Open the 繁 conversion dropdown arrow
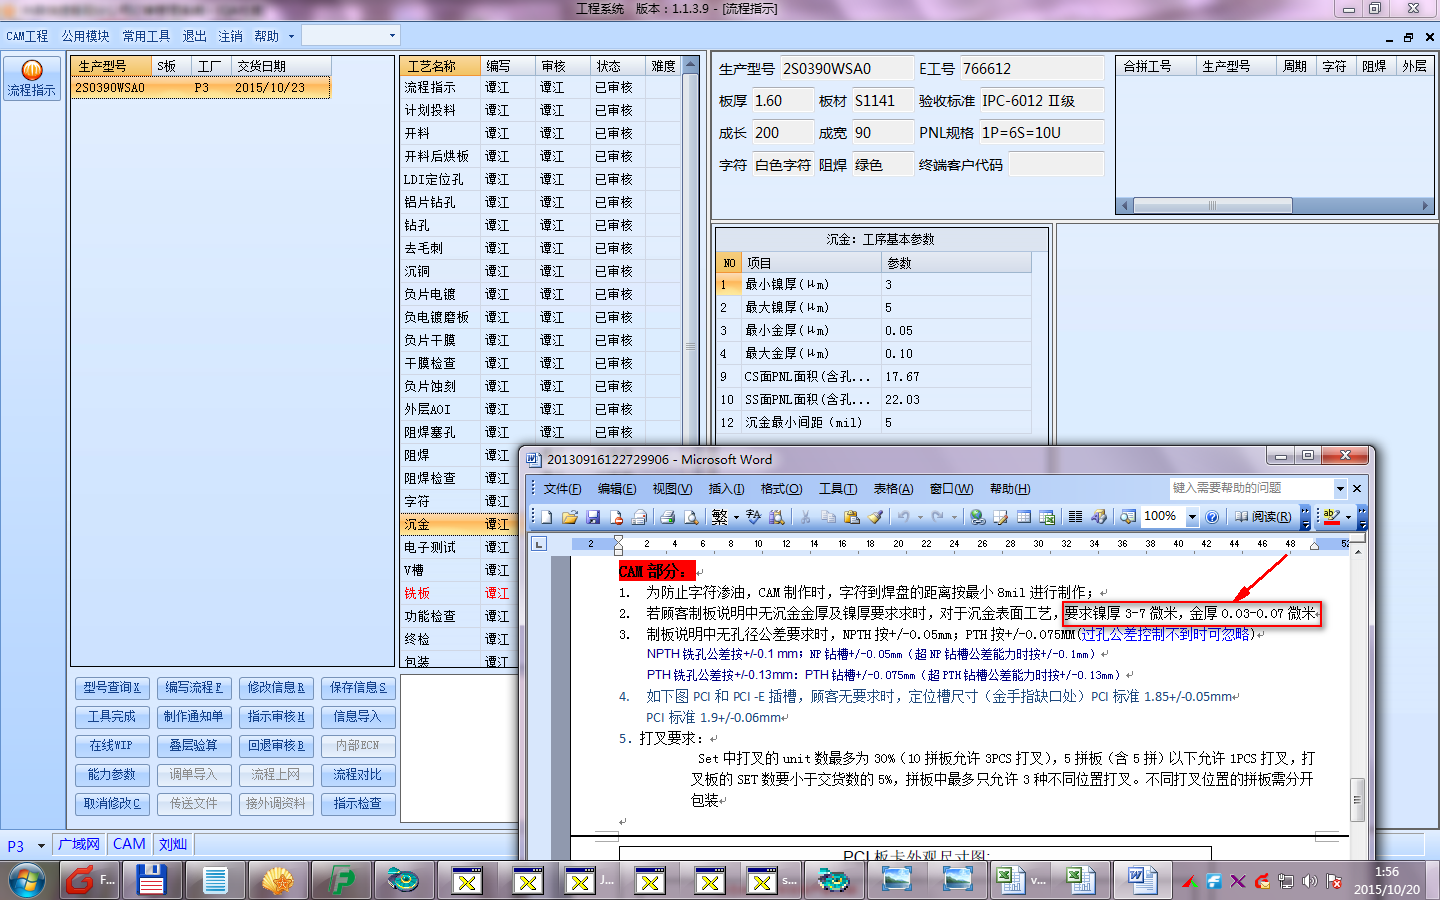 736,517
